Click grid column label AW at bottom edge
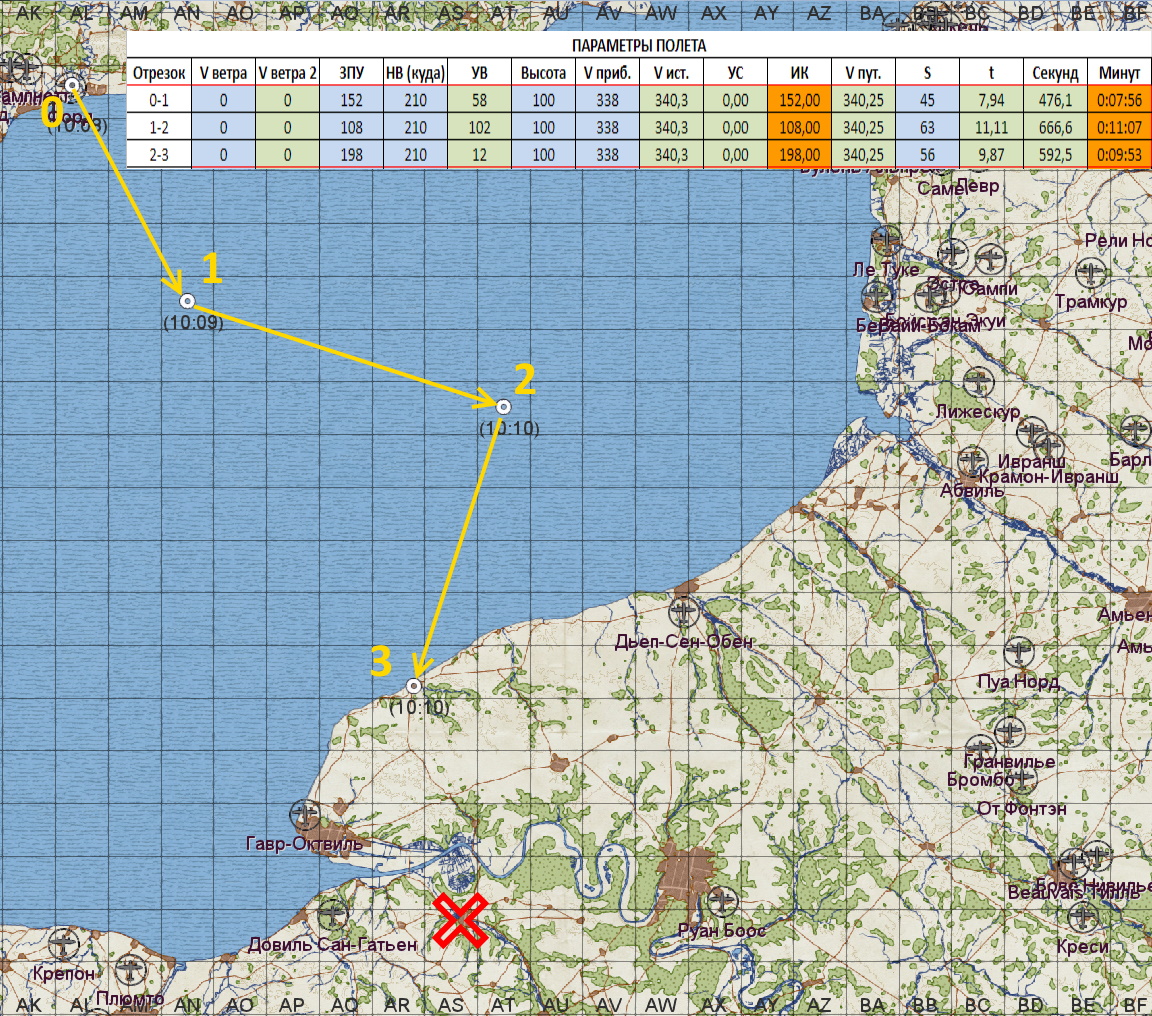The width and height of the screenshot is (1152, 1016). pos(660,1004)
